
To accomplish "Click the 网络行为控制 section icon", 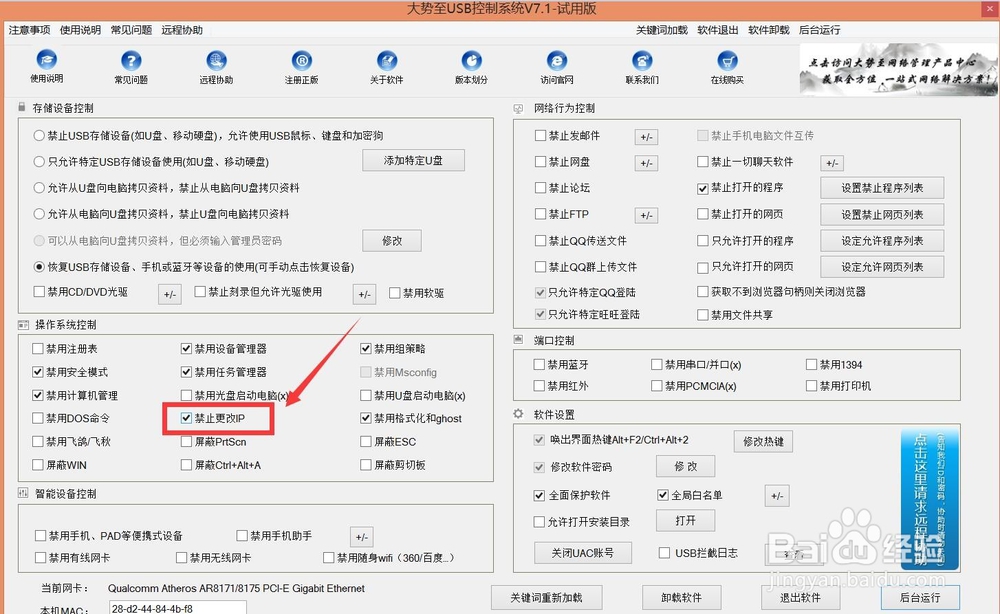I will point(518,108).
